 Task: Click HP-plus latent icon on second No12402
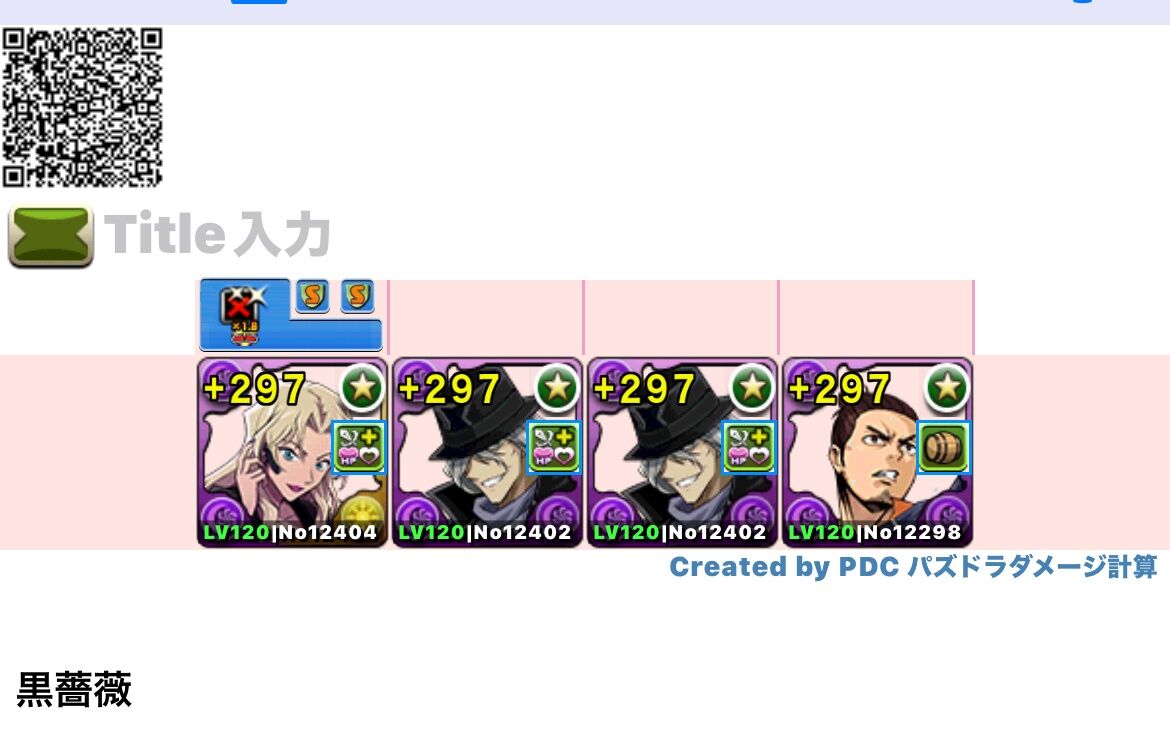pyautogui.click(x=749, y=447)
